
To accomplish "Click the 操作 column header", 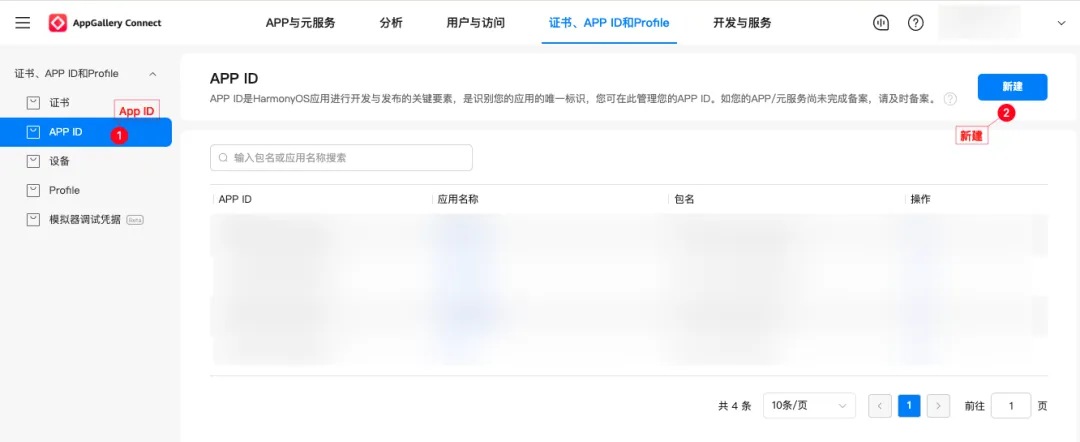I will pos(920,199).
